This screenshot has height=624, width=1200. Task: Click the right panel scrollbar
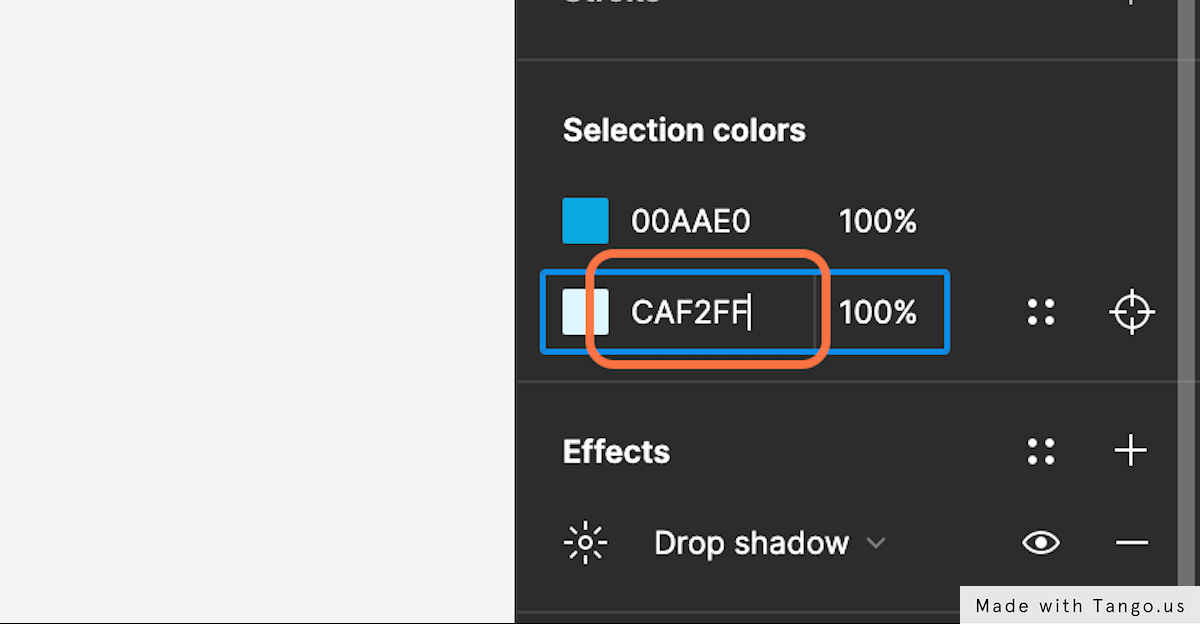1188,300
